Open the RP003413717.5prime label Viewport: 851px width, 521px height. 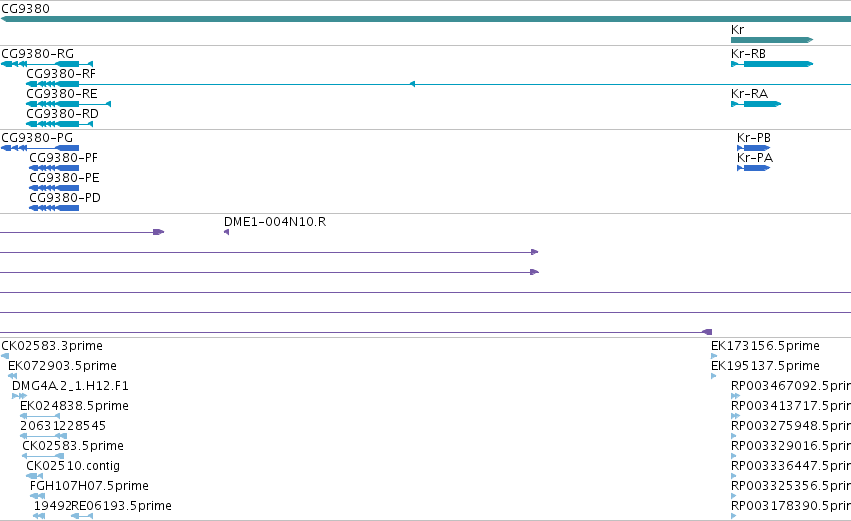[x=791, y=406]
